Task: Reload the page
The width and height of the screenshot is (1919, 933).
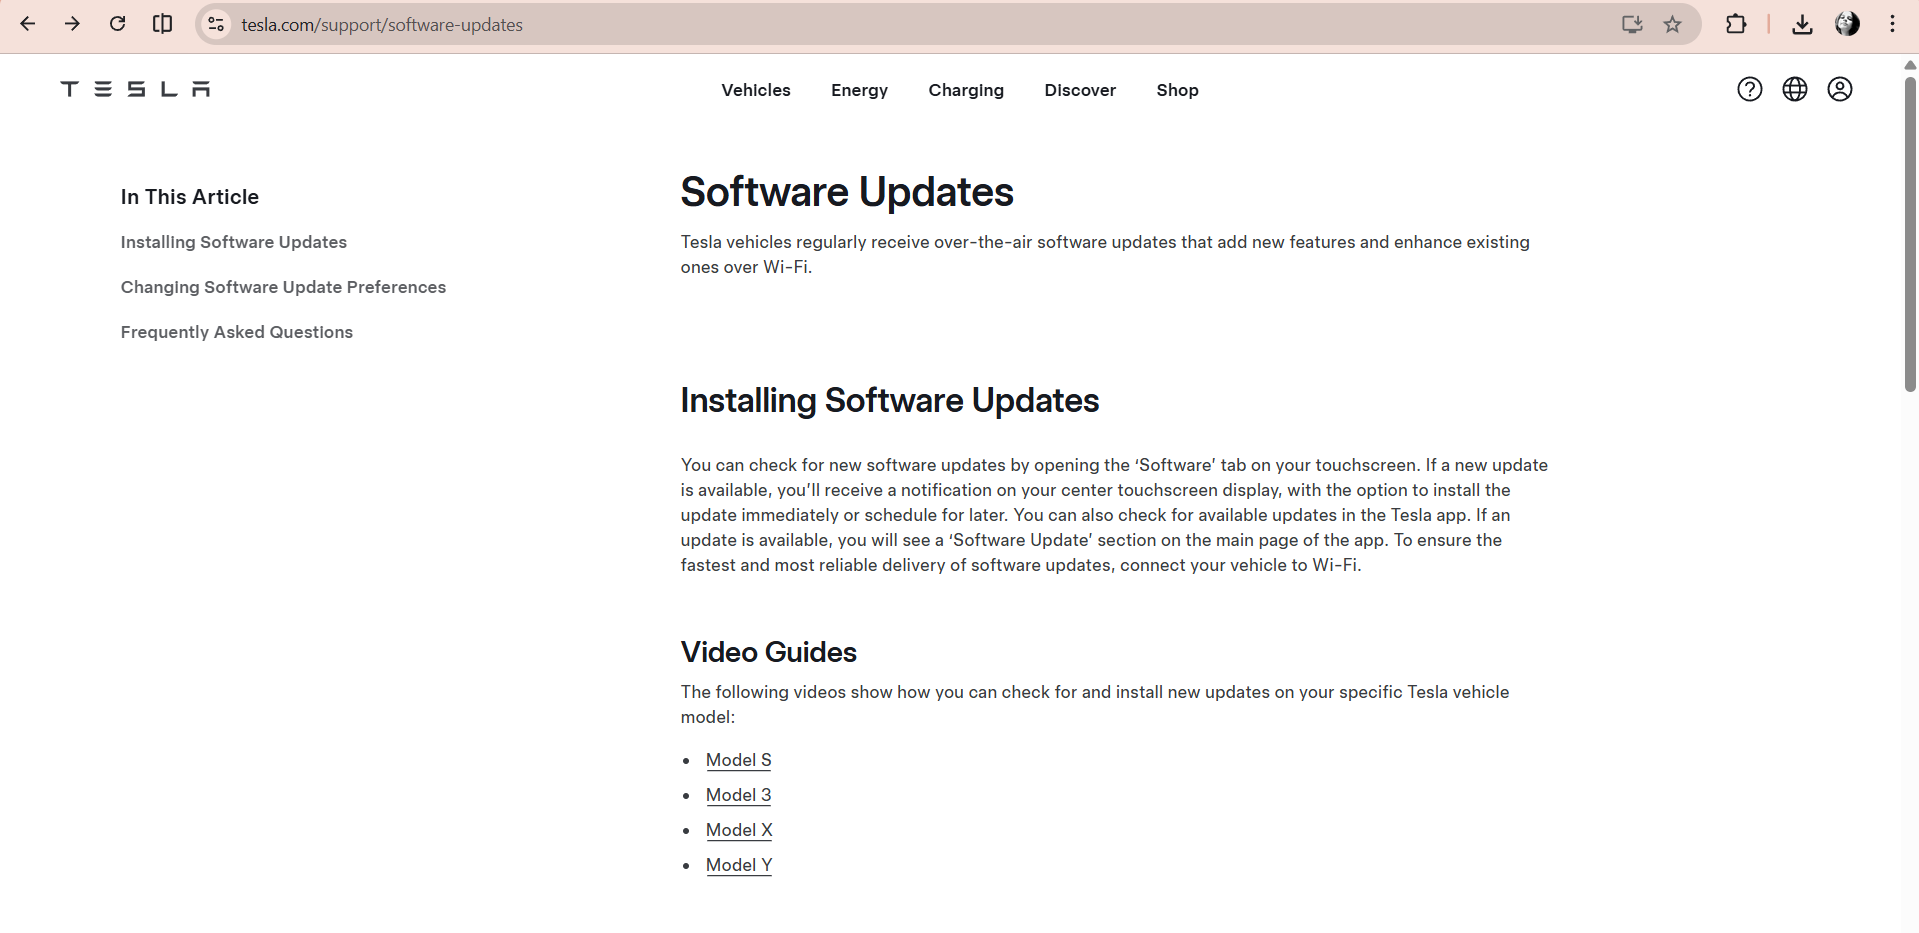Action: pyautogui.click(x=117, y=24)
